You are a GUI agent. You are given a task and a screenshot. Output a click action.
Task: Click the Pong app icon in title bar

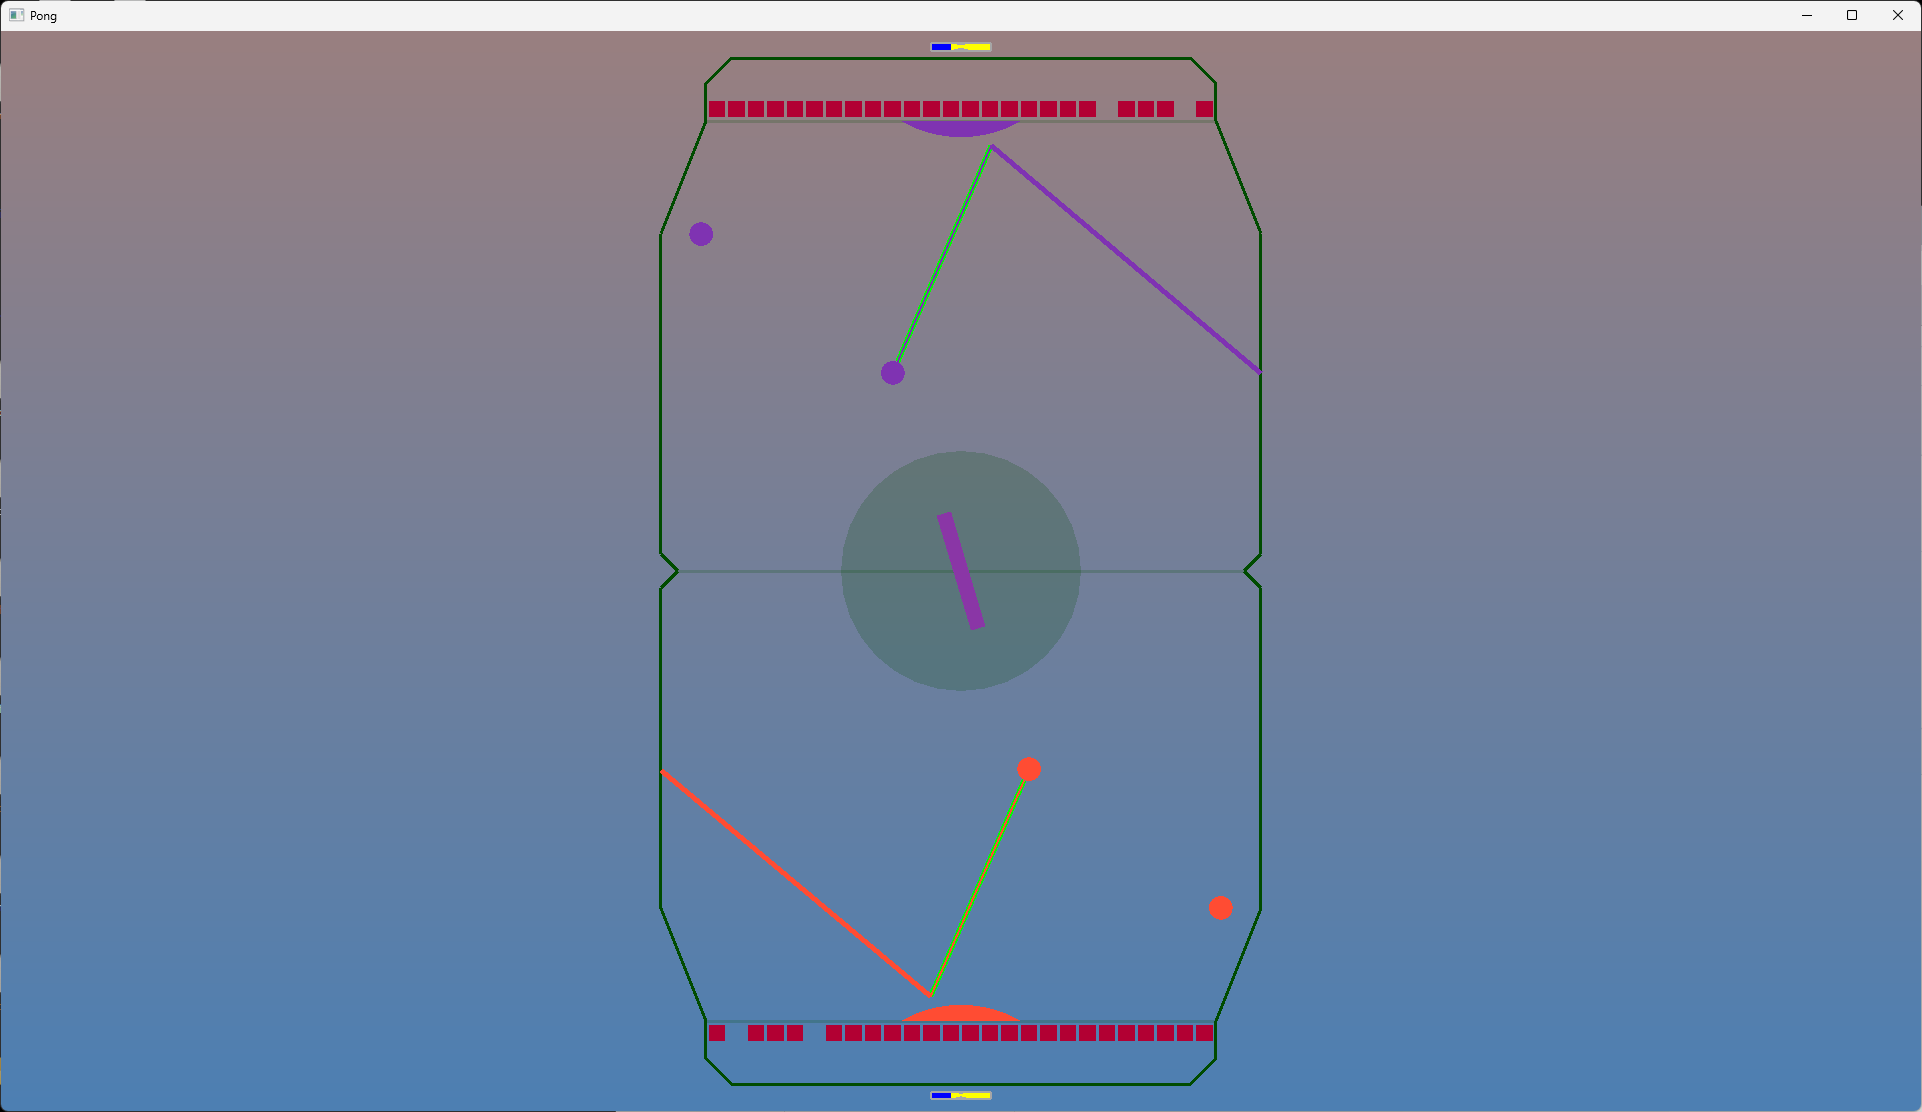pos(16,15)
